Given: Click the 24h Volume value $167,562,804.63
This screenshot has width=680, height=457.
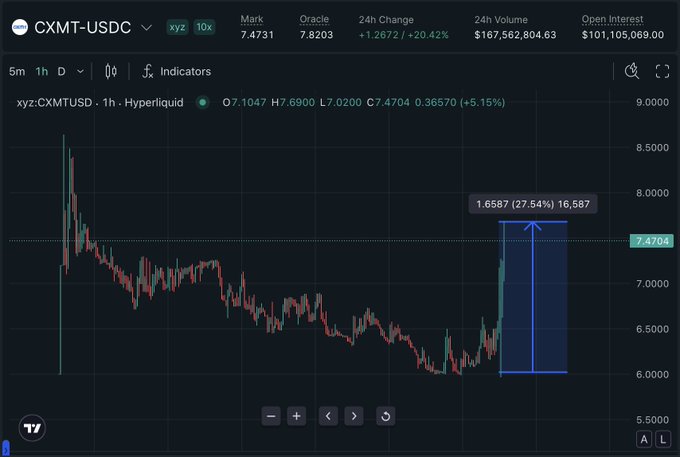Looking at the screenshot, I should point(515,35).
